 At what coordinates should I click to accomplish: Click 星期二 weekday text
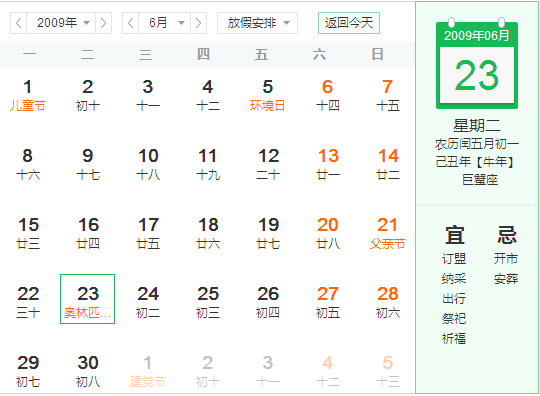pos(477,125)
